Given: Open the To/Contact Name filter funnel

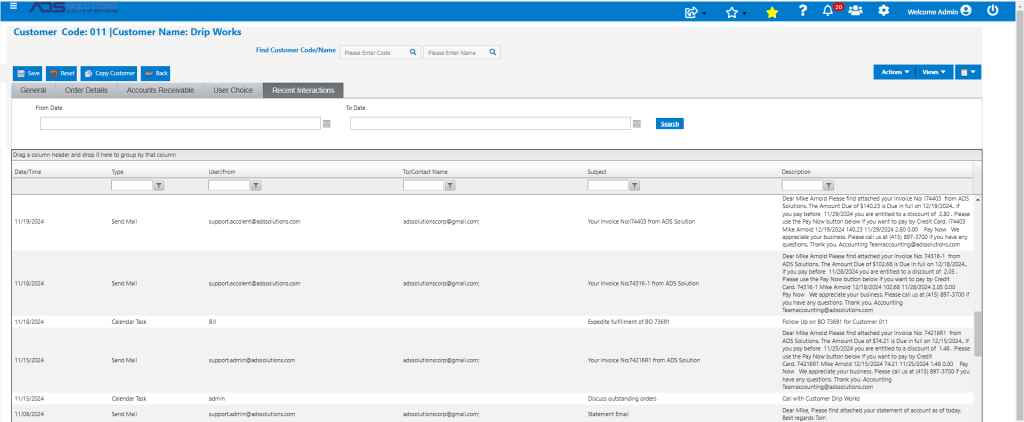Looking at the screenshot, I should 450,186.
